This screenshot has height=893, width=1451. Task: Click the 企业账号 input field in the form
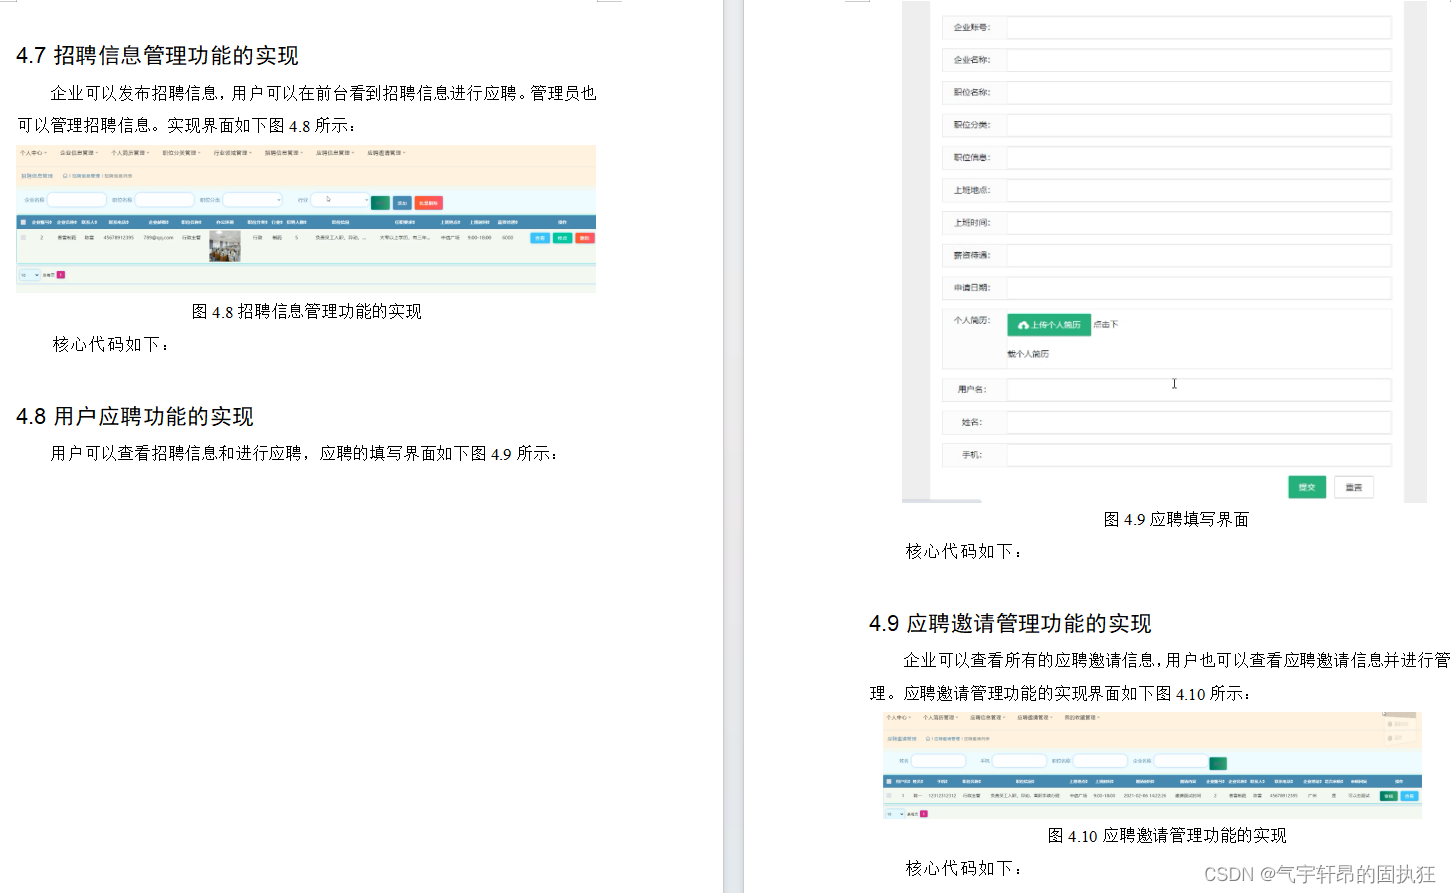pyautogui.click(x=1199, y=27)
